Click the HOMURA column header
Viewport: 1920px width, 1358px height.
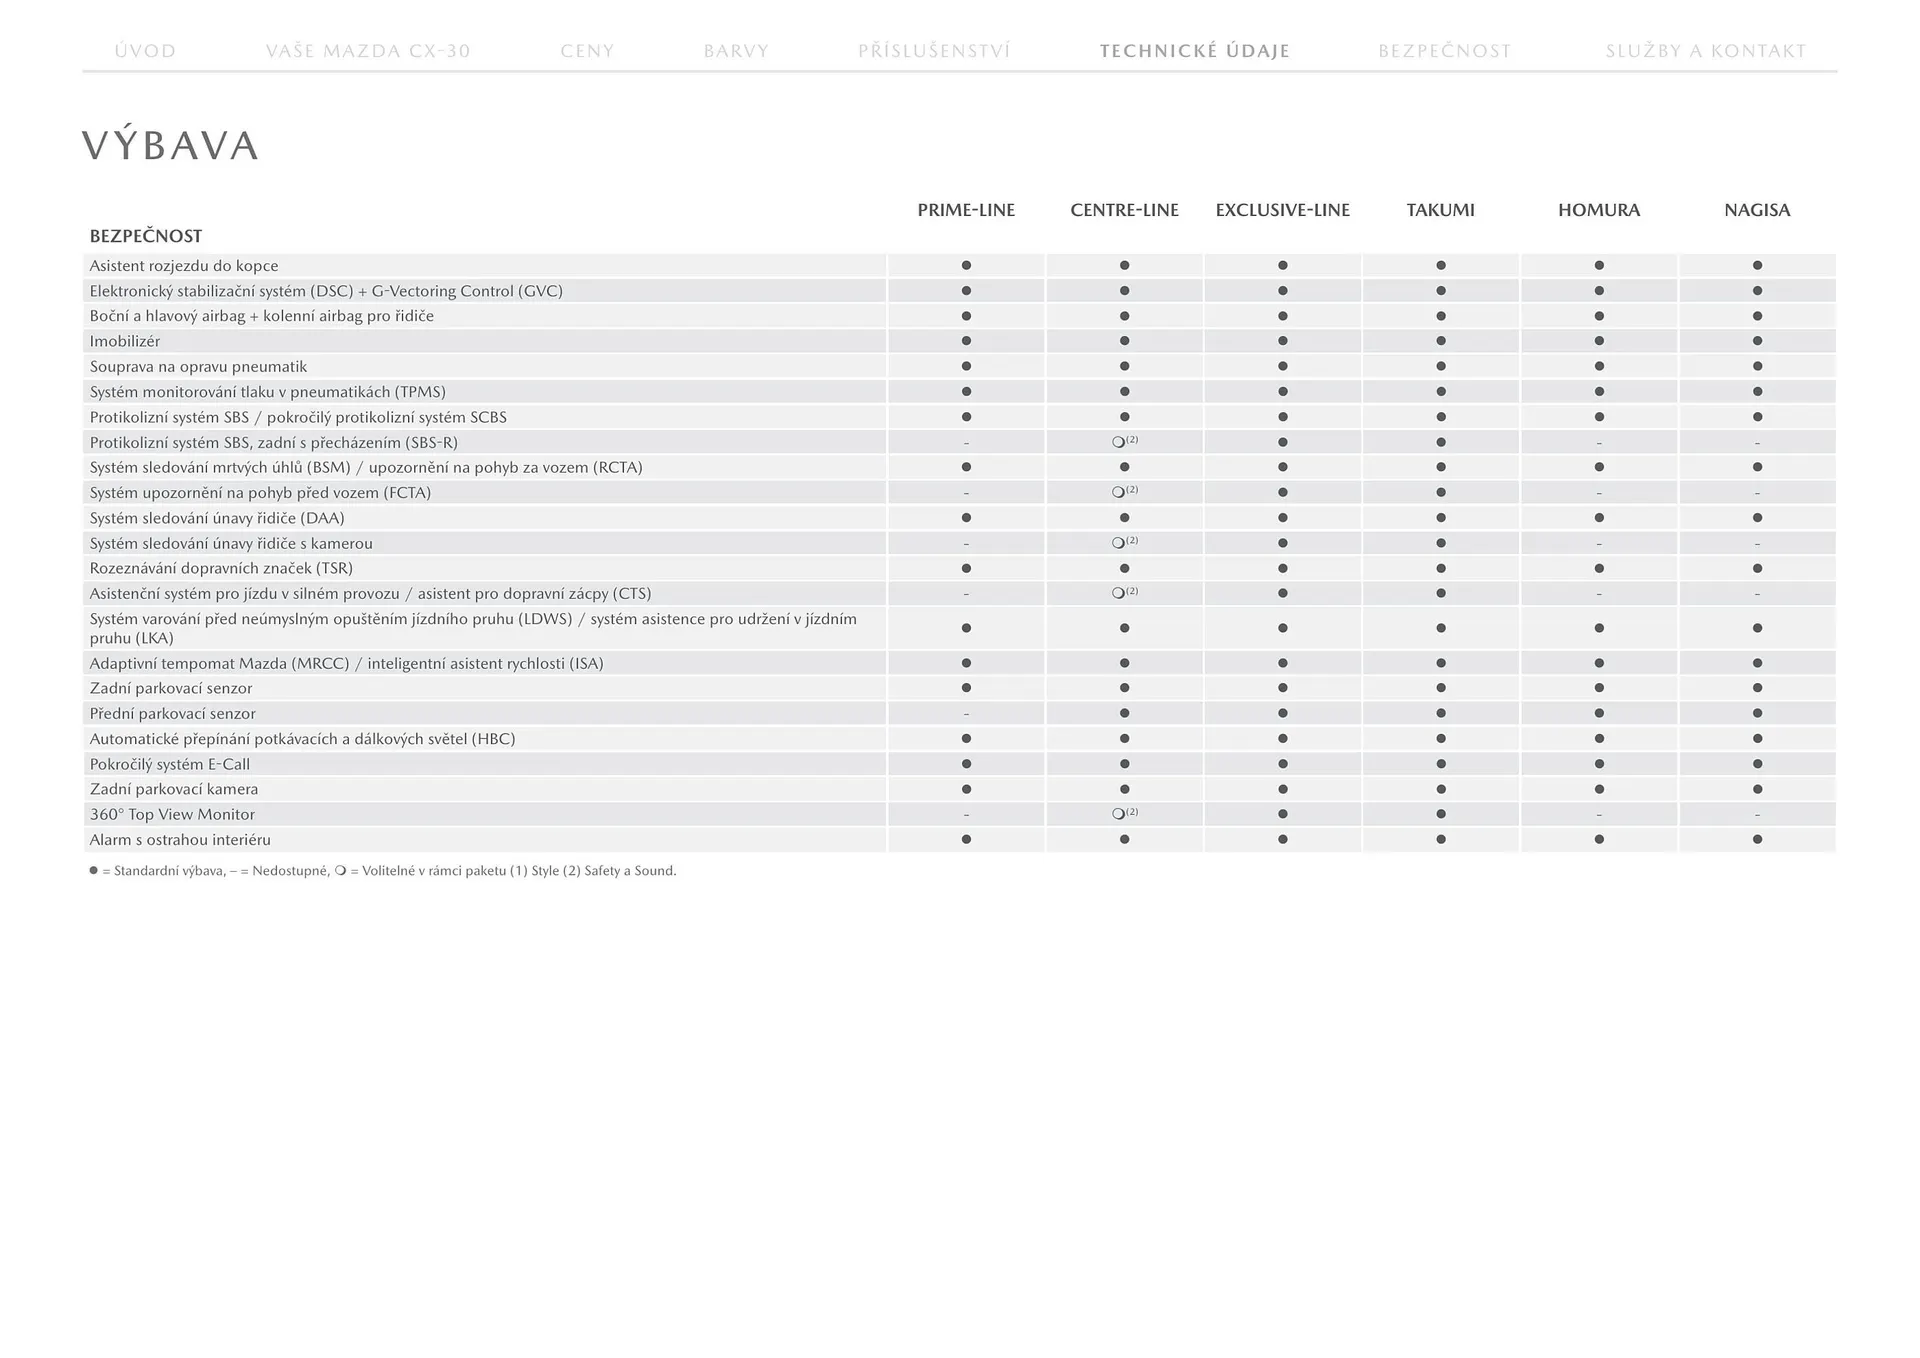pyautogui.click(x=1598, y=210)
